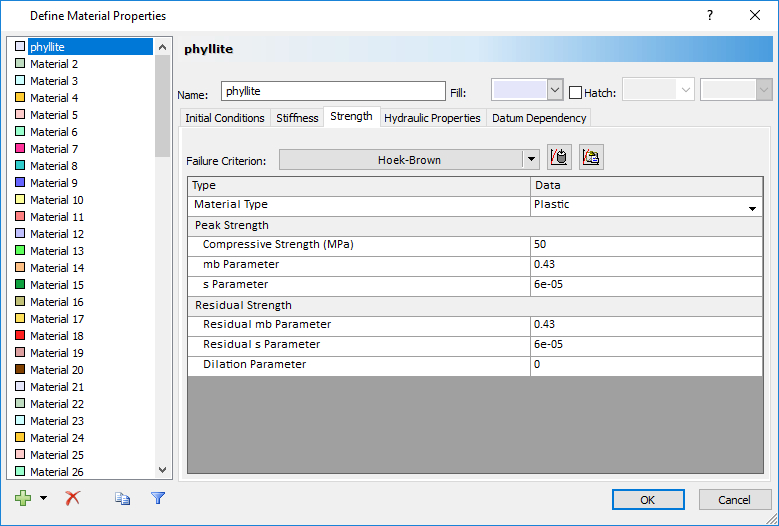Go to the Datum Dependency tab

(x=539, y=118)
